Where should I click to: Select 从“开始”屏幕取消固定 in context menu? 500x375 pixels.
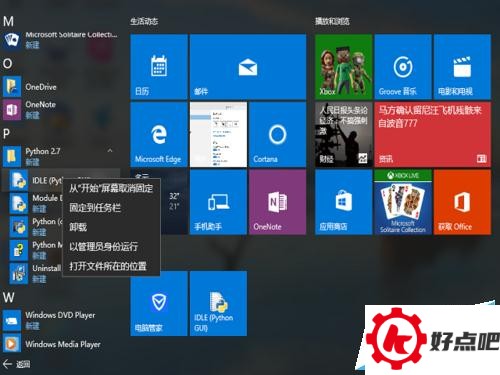pyautogui.click(x=111, y=188)
